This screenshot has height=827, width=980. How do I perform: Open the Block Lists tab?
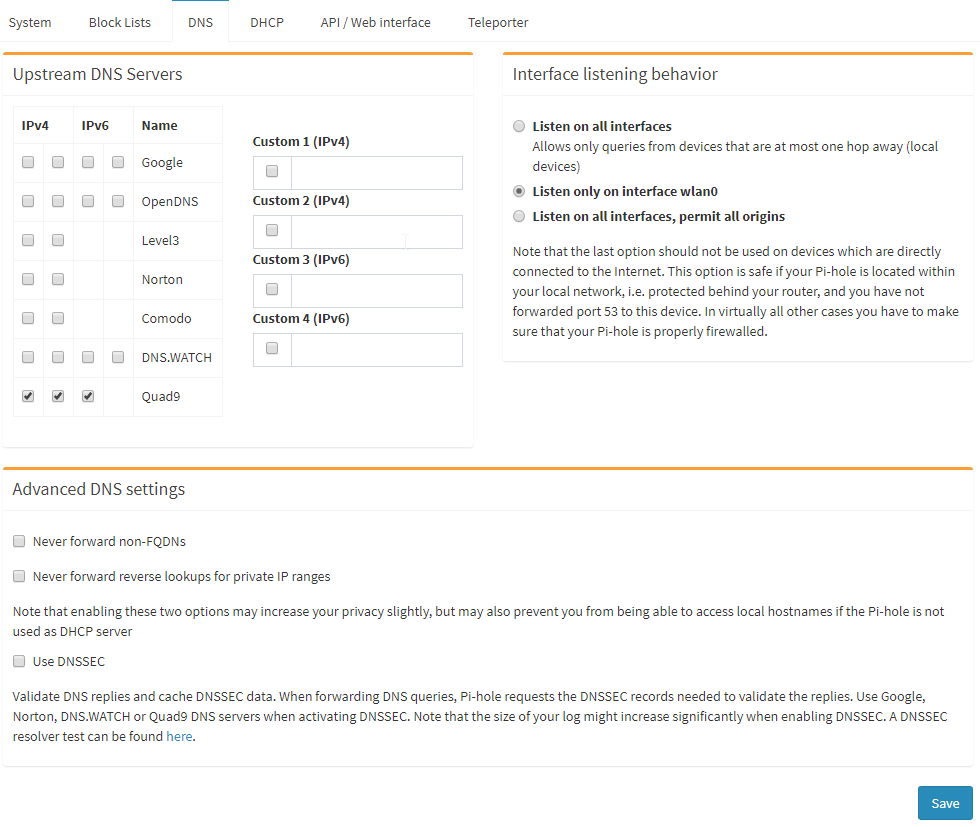pyautogui.click(x=119, y=23)
